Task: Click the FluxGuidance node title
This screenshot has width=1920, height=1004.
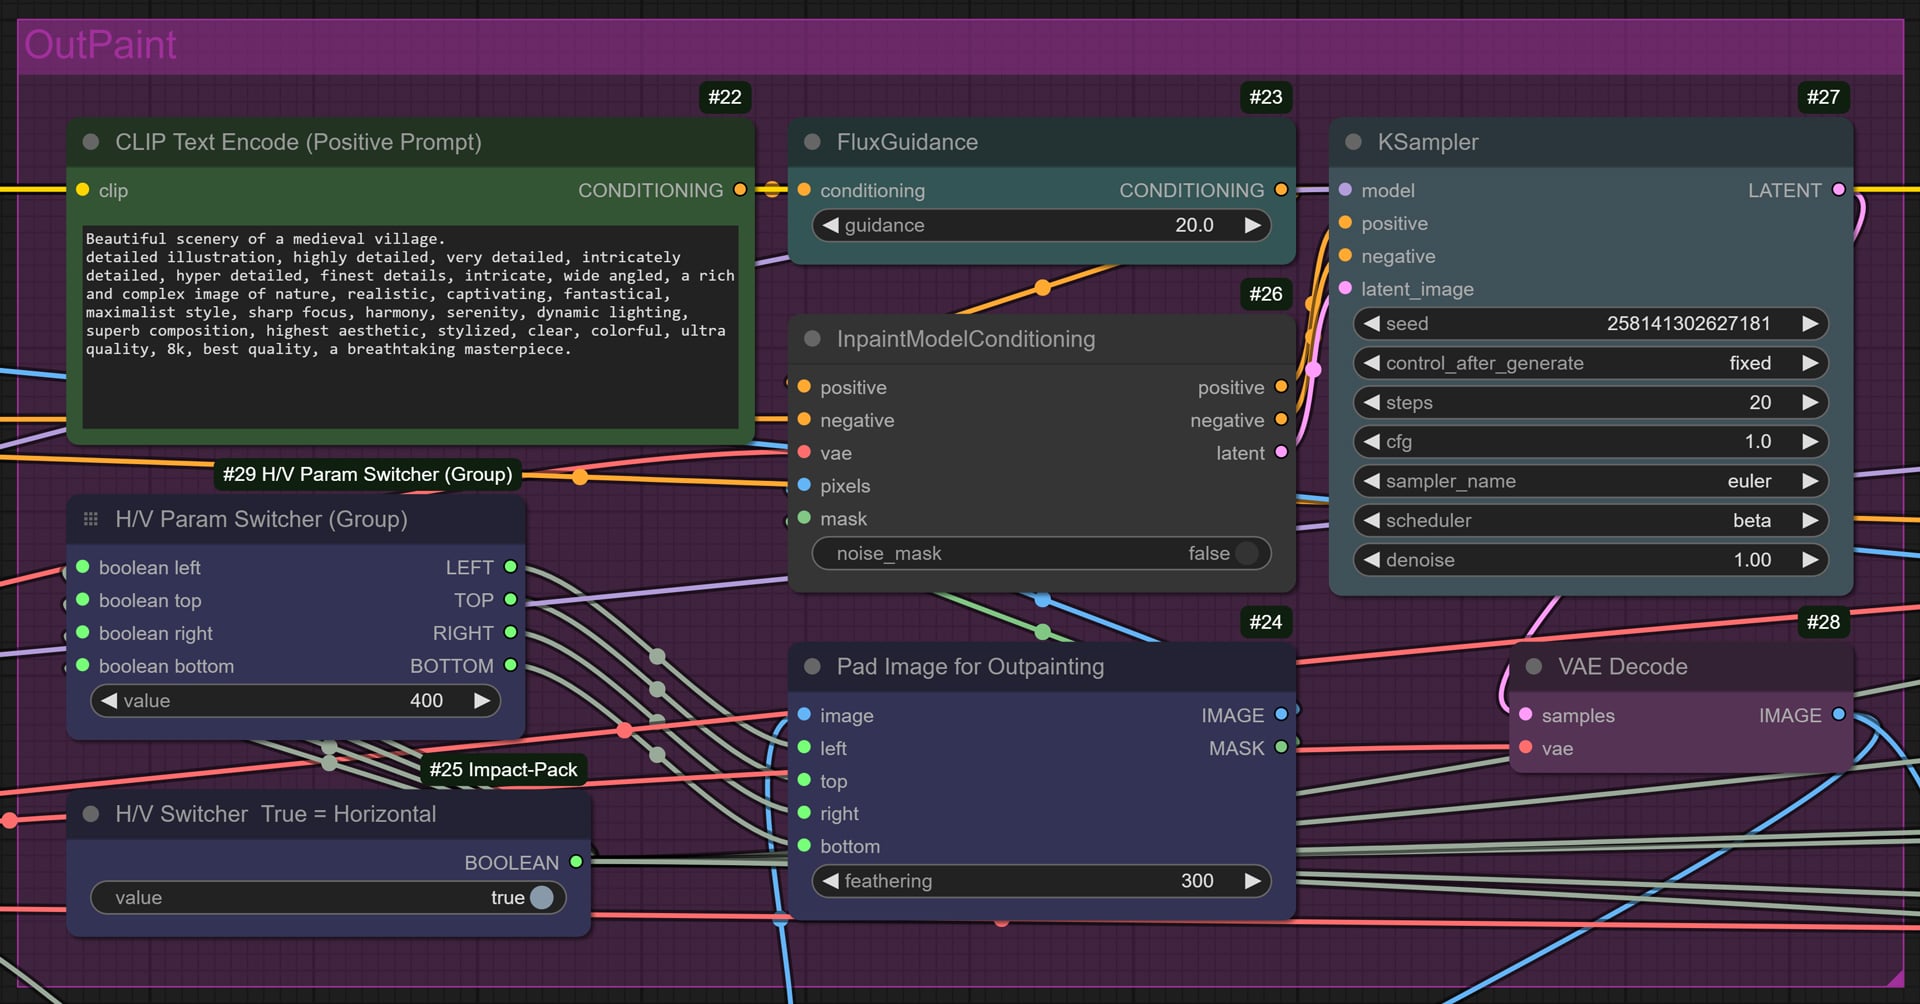Action: click(907, 142)
